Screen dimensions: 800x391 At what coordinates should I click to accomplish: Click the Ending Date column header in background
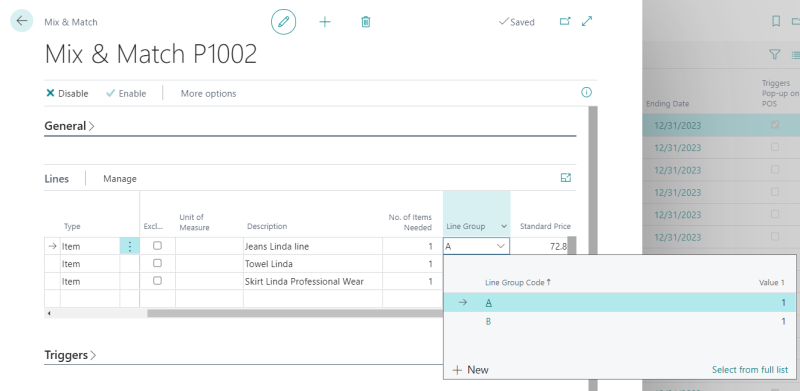[667, 104]
